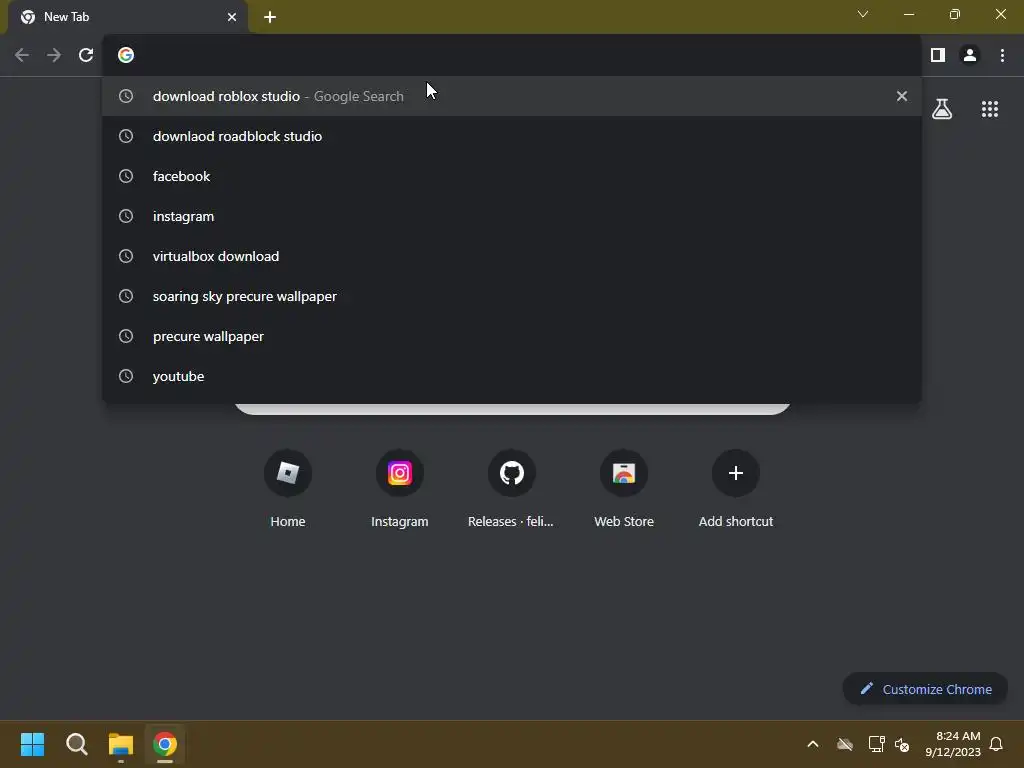The width and height of the screenshot is (1024, 768).
Task: Click the OneDrive cloud tray icon
Action: pos(845,744)
